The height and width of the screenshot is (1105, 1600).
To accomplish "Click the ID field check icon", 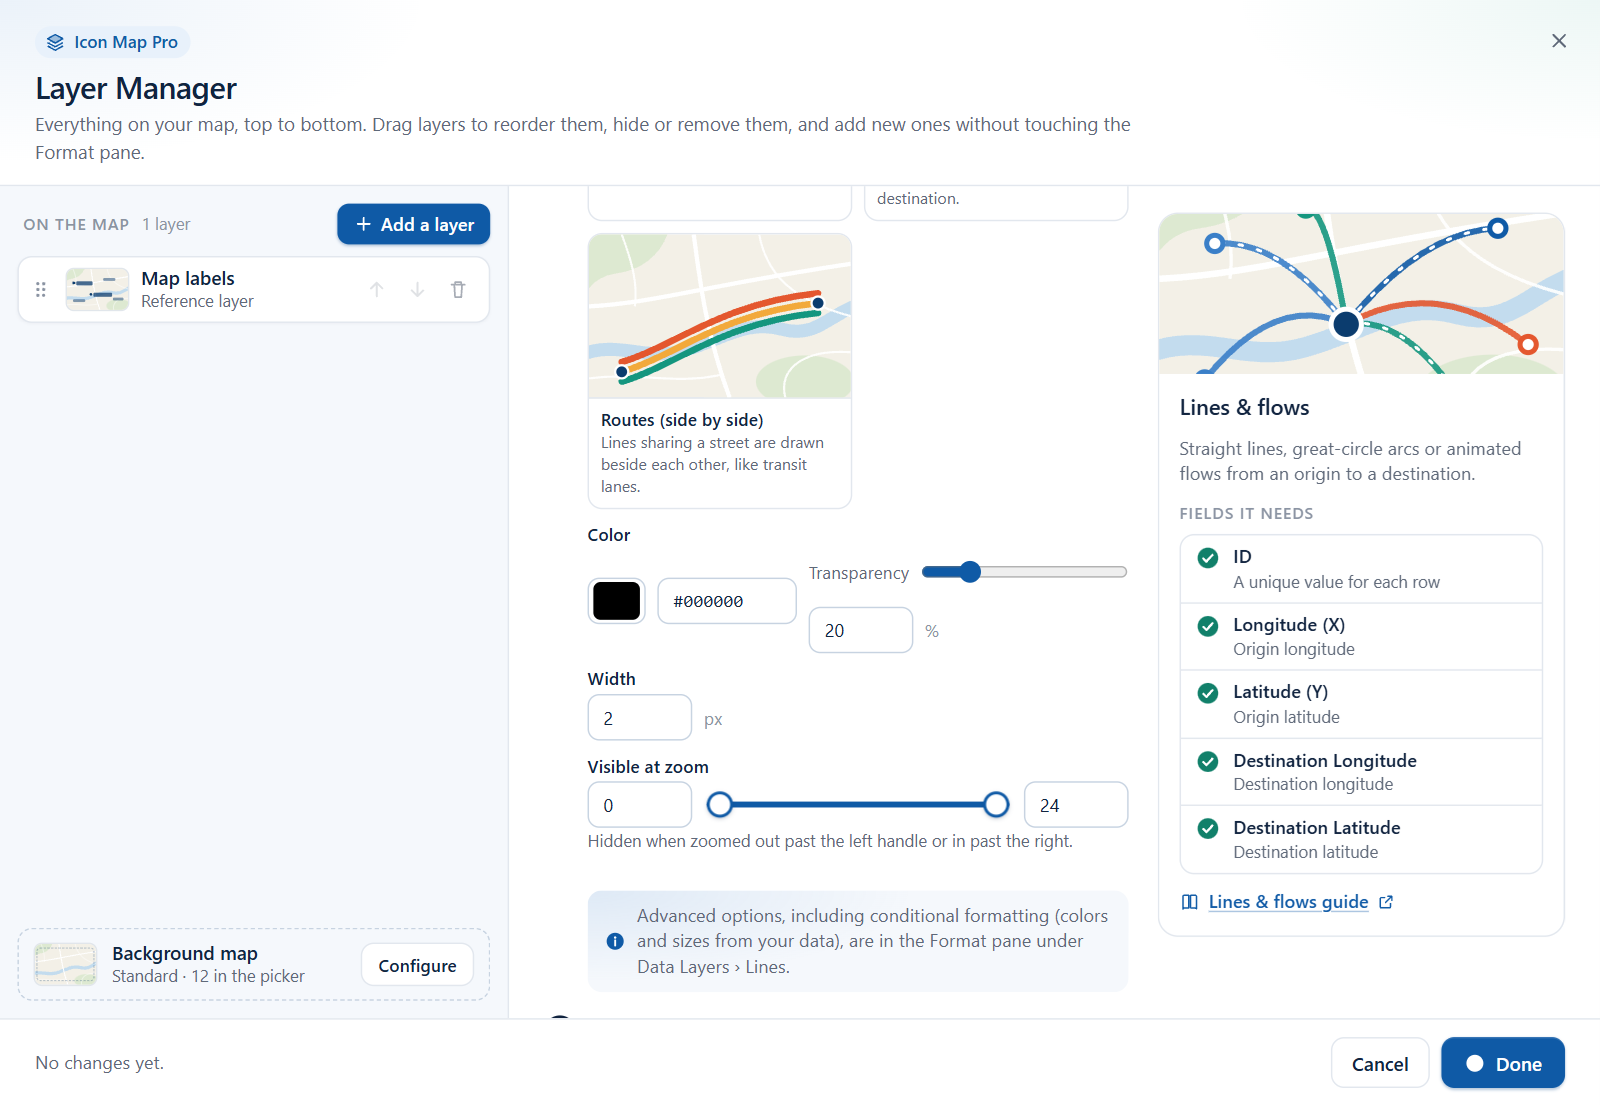I will pyautogui.click(x=1208, y=558).
